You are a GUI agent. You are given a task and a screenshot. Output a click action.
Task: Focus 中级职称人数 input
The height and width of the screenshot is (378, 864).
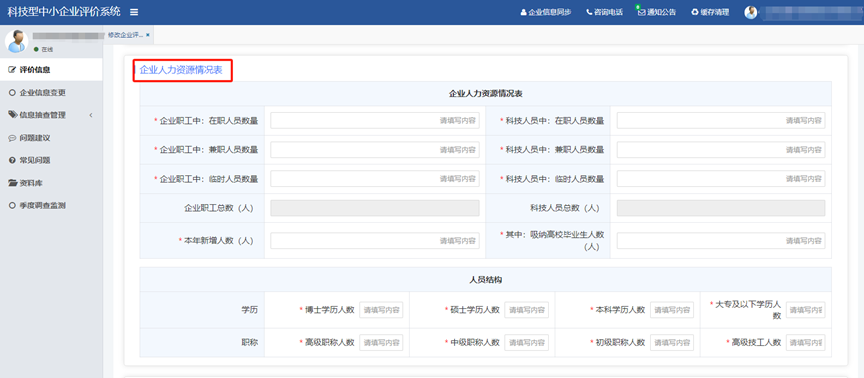[526, 342]
